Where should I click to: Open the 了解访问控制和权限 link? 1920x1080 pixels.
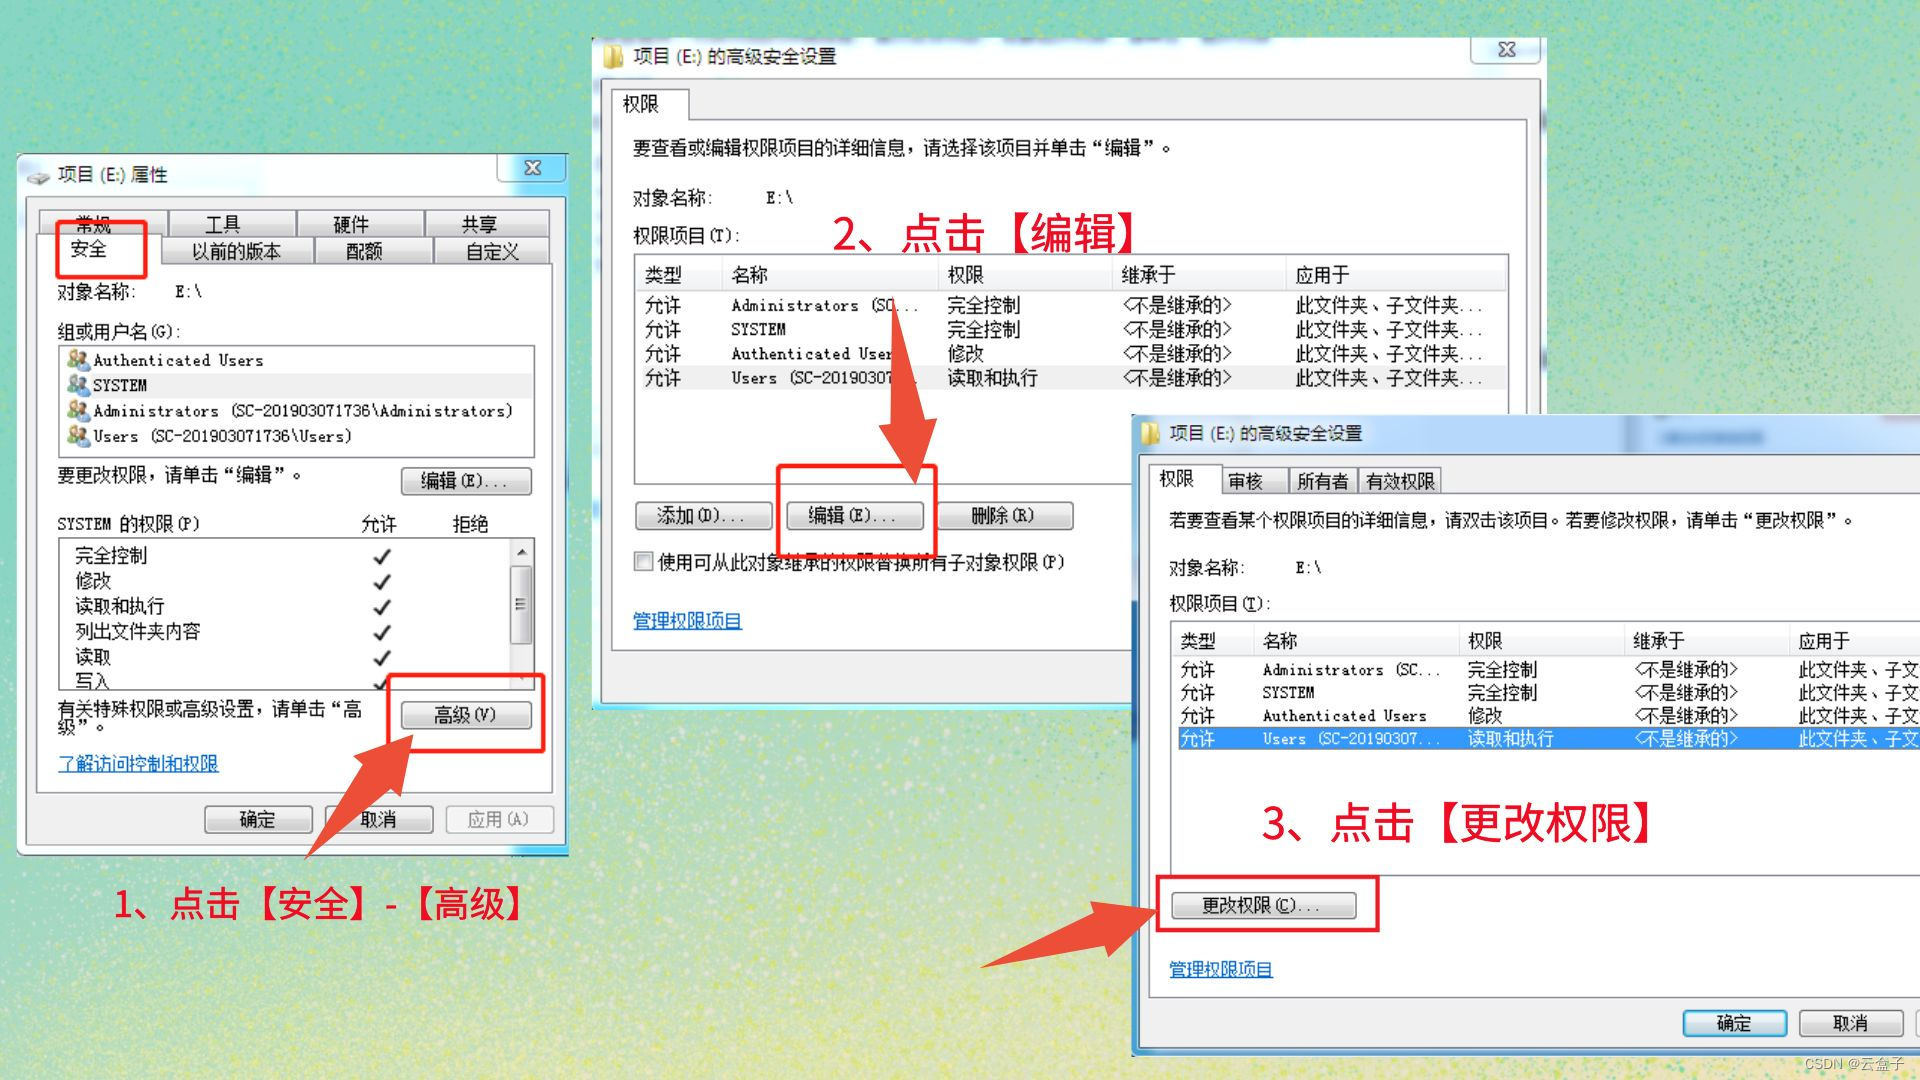(138, 764)
